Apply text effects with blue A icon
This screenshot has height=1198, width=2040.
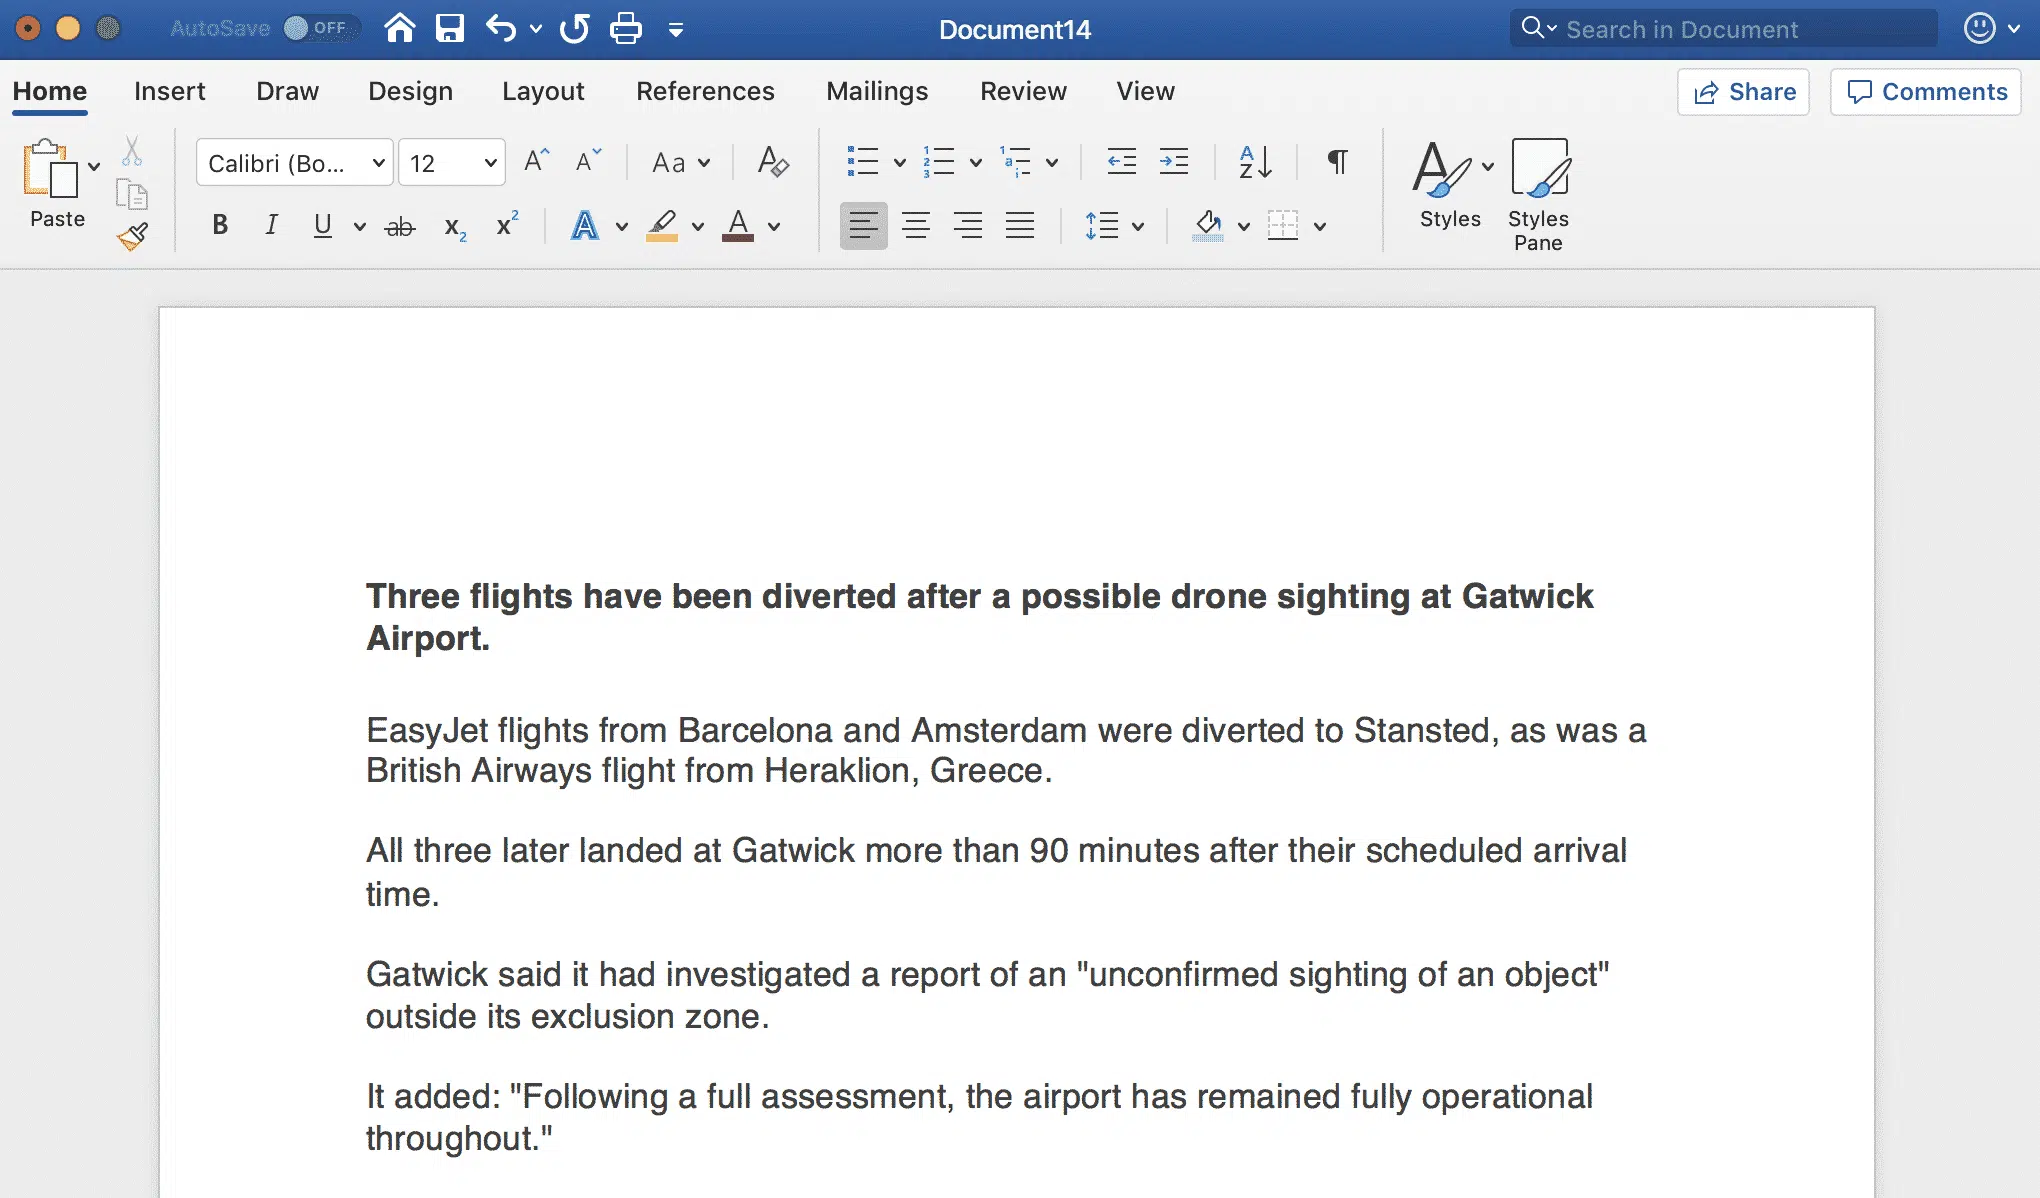[x=585, y=226]
